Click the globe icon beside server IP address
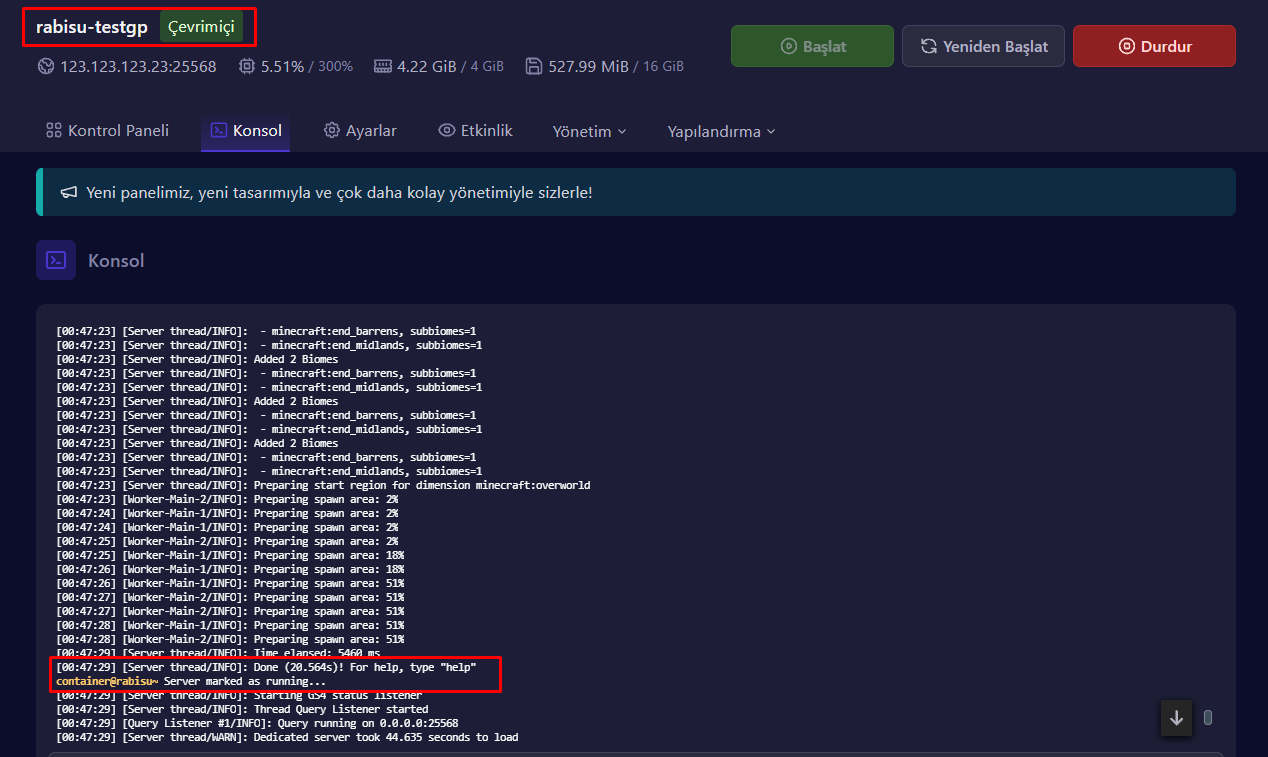1268x757 pixels. coord(46,67)
